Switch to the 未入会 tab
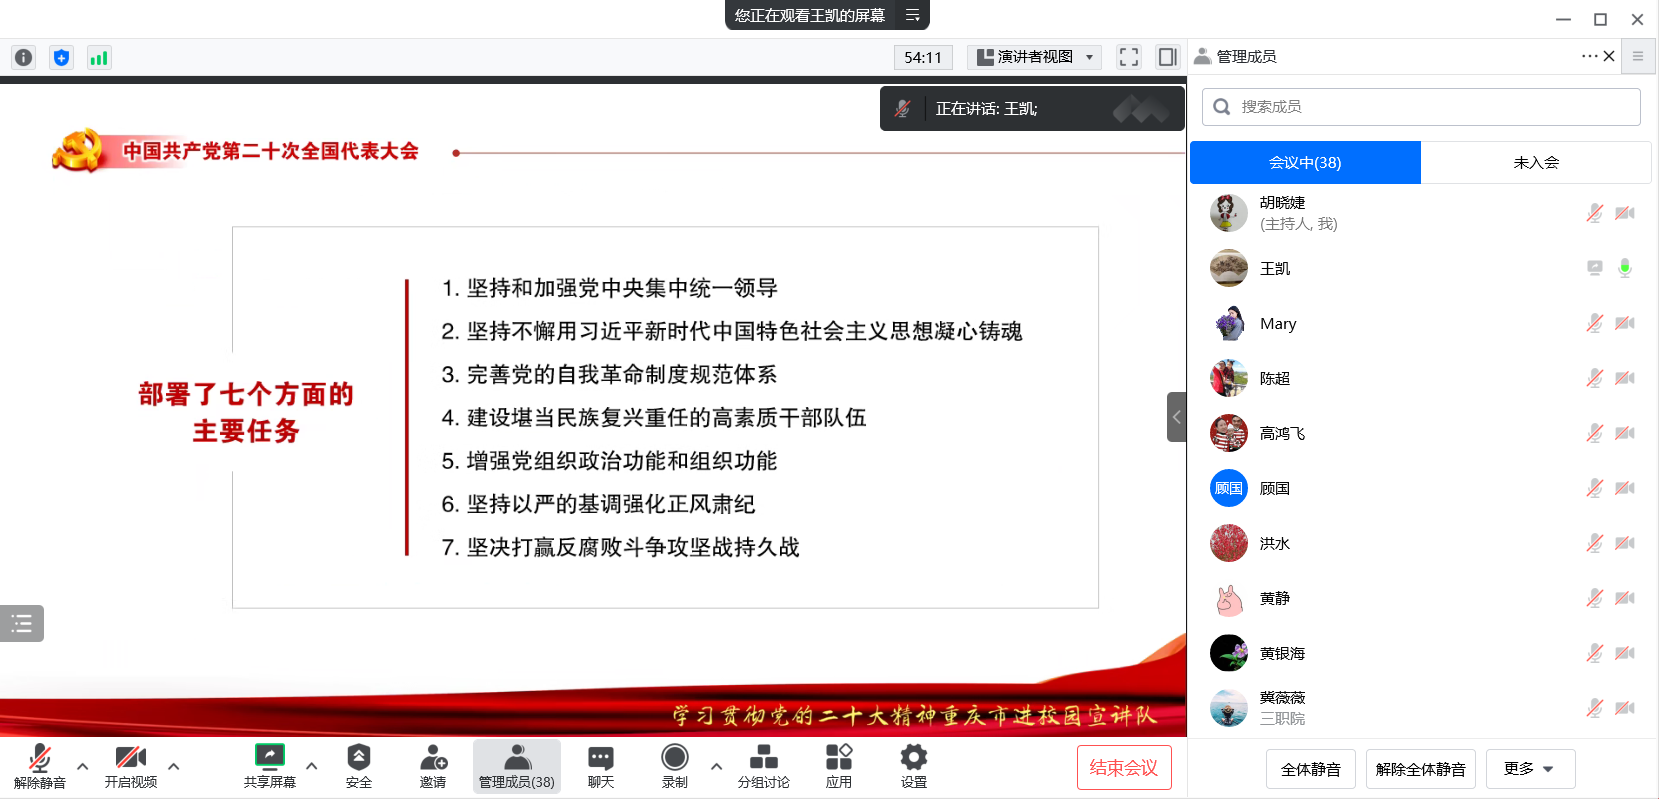This screenshot has width=1659, height=799. (x=1535, y=163)
